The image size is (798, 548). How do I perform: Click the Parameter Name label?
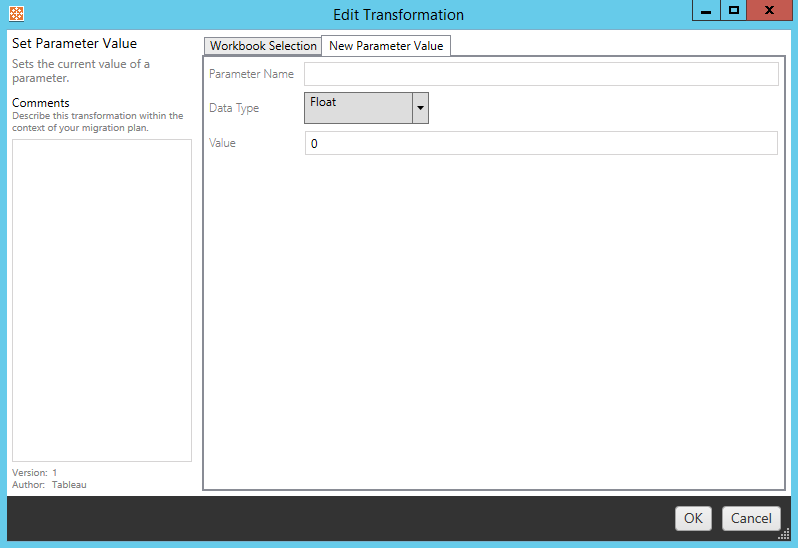pos(251,75)
